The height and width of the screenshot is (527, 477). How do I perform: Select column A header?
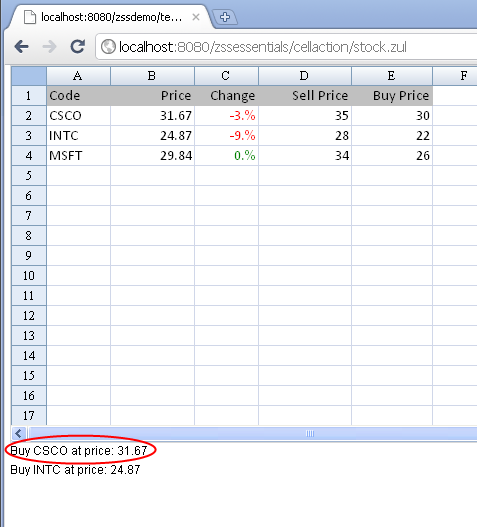tap(78, 76)
